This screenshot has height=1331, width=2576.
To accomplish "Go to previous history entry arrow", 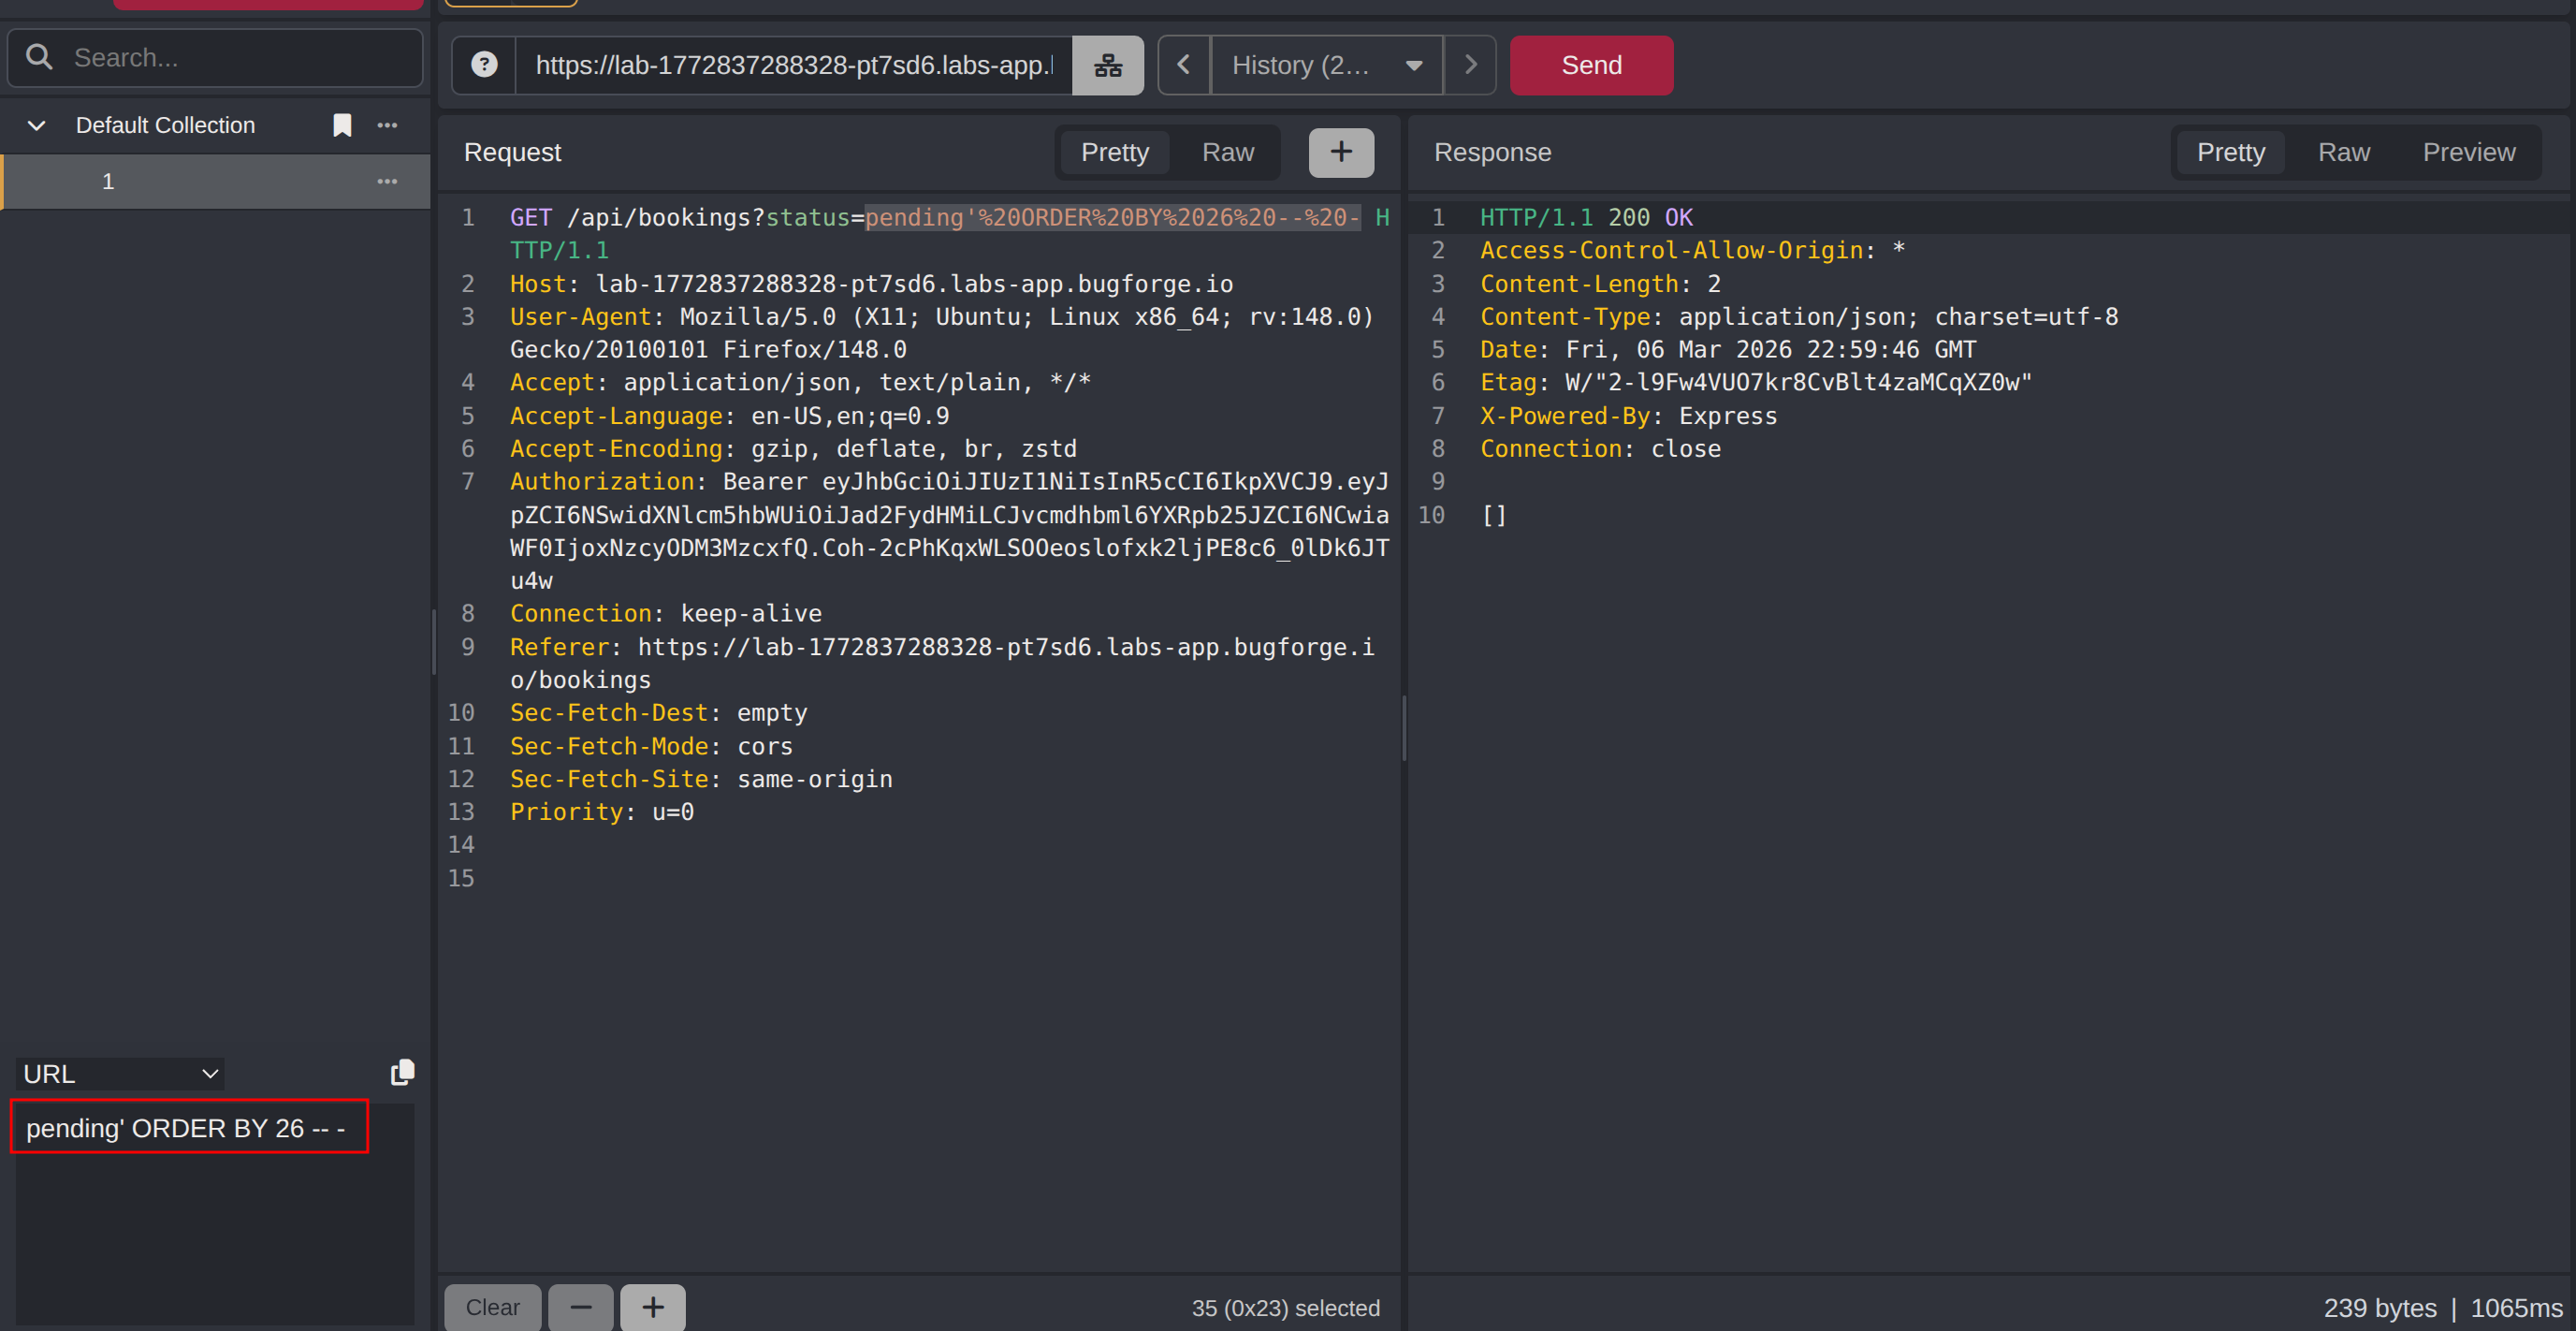I will 1184,65.
